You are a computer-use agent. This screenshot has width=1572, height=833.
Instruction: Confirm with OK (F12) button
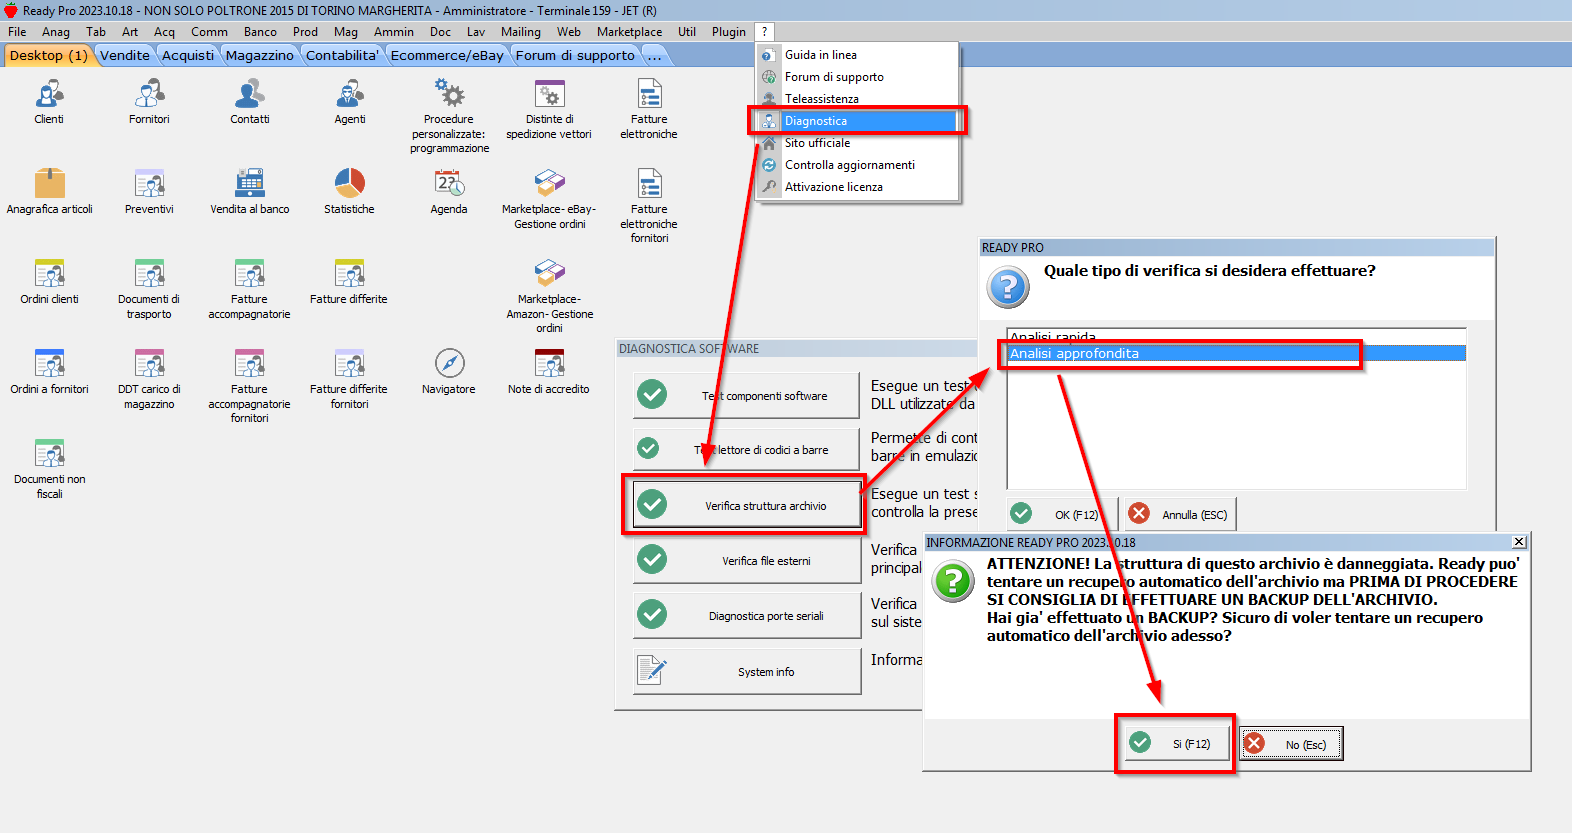click(x=1062, y=514)
